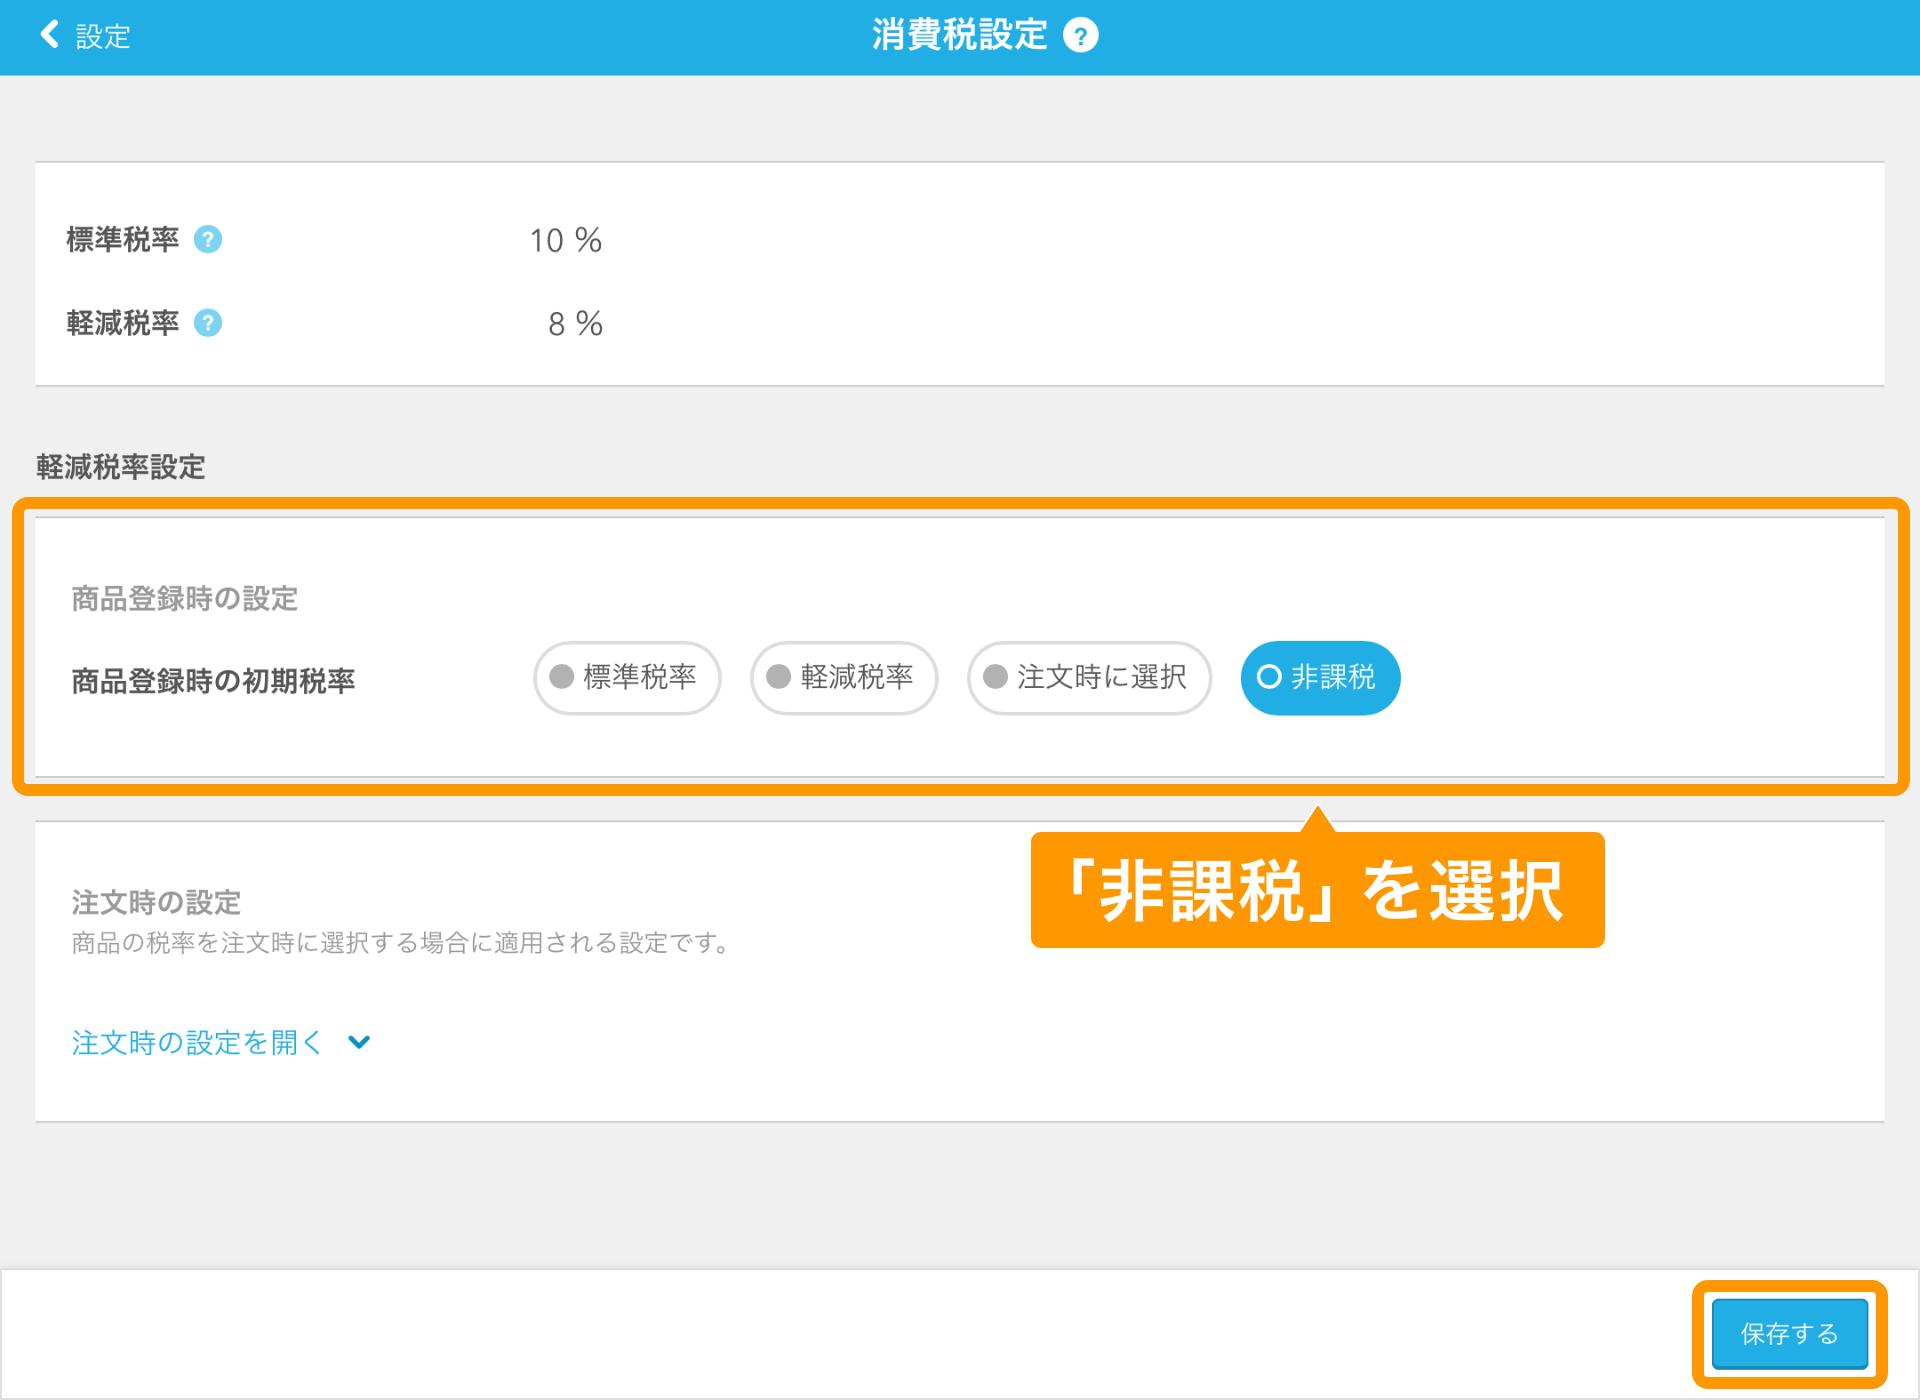Click the 消費税設定 page title
1920x1400 pixels.
[959, 35]
